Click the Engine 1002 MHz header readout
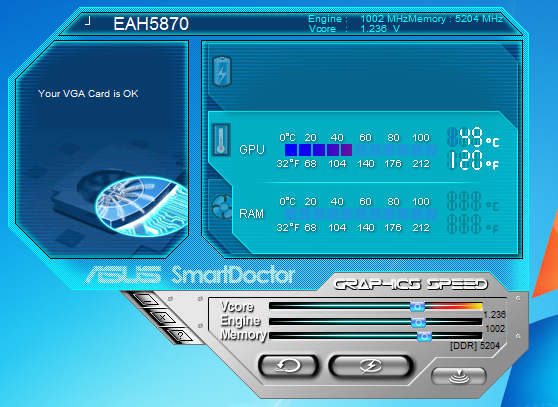The height and width of the screenshot is (407, 558). click(x=358, y=18)
